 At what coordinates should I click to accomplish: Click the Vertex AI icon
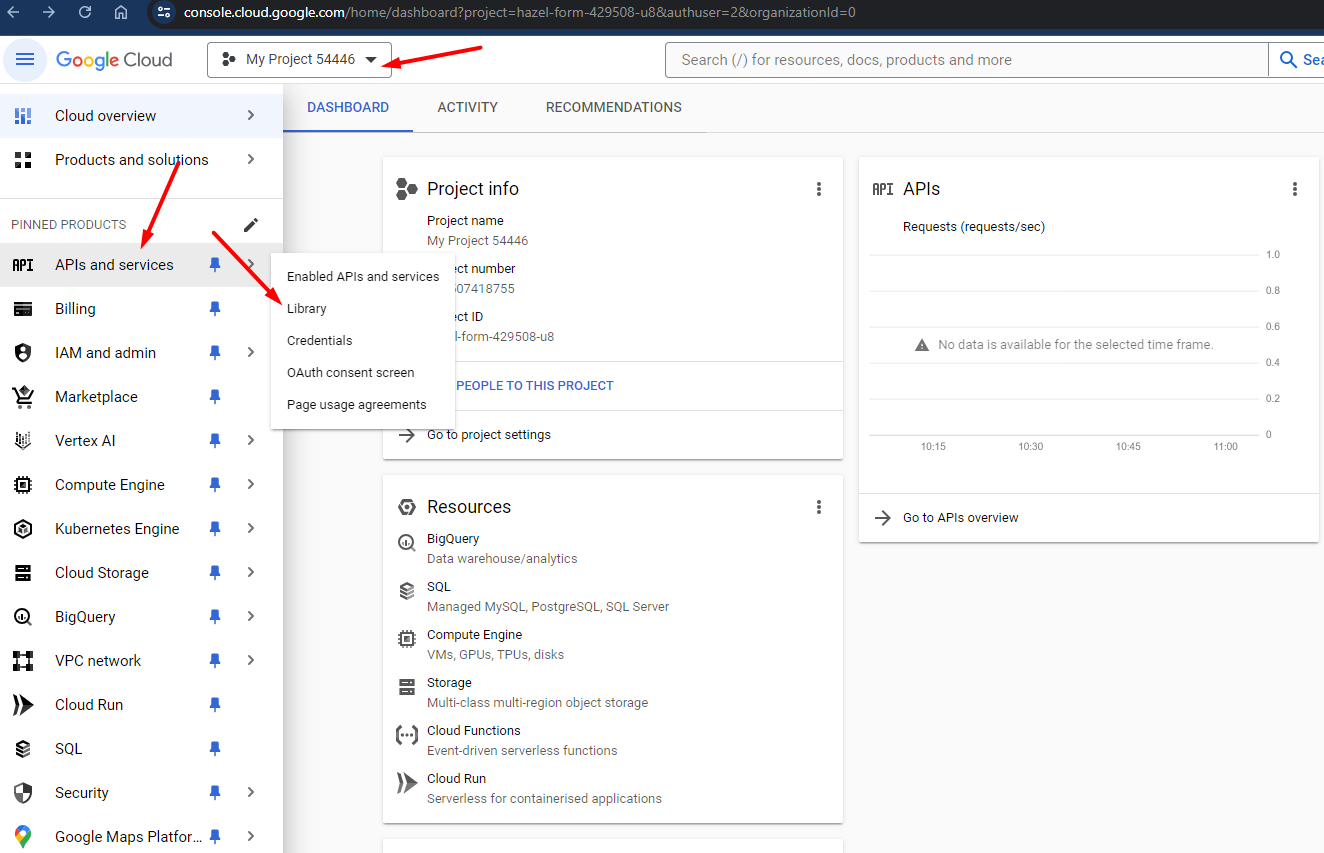[22, 441]
